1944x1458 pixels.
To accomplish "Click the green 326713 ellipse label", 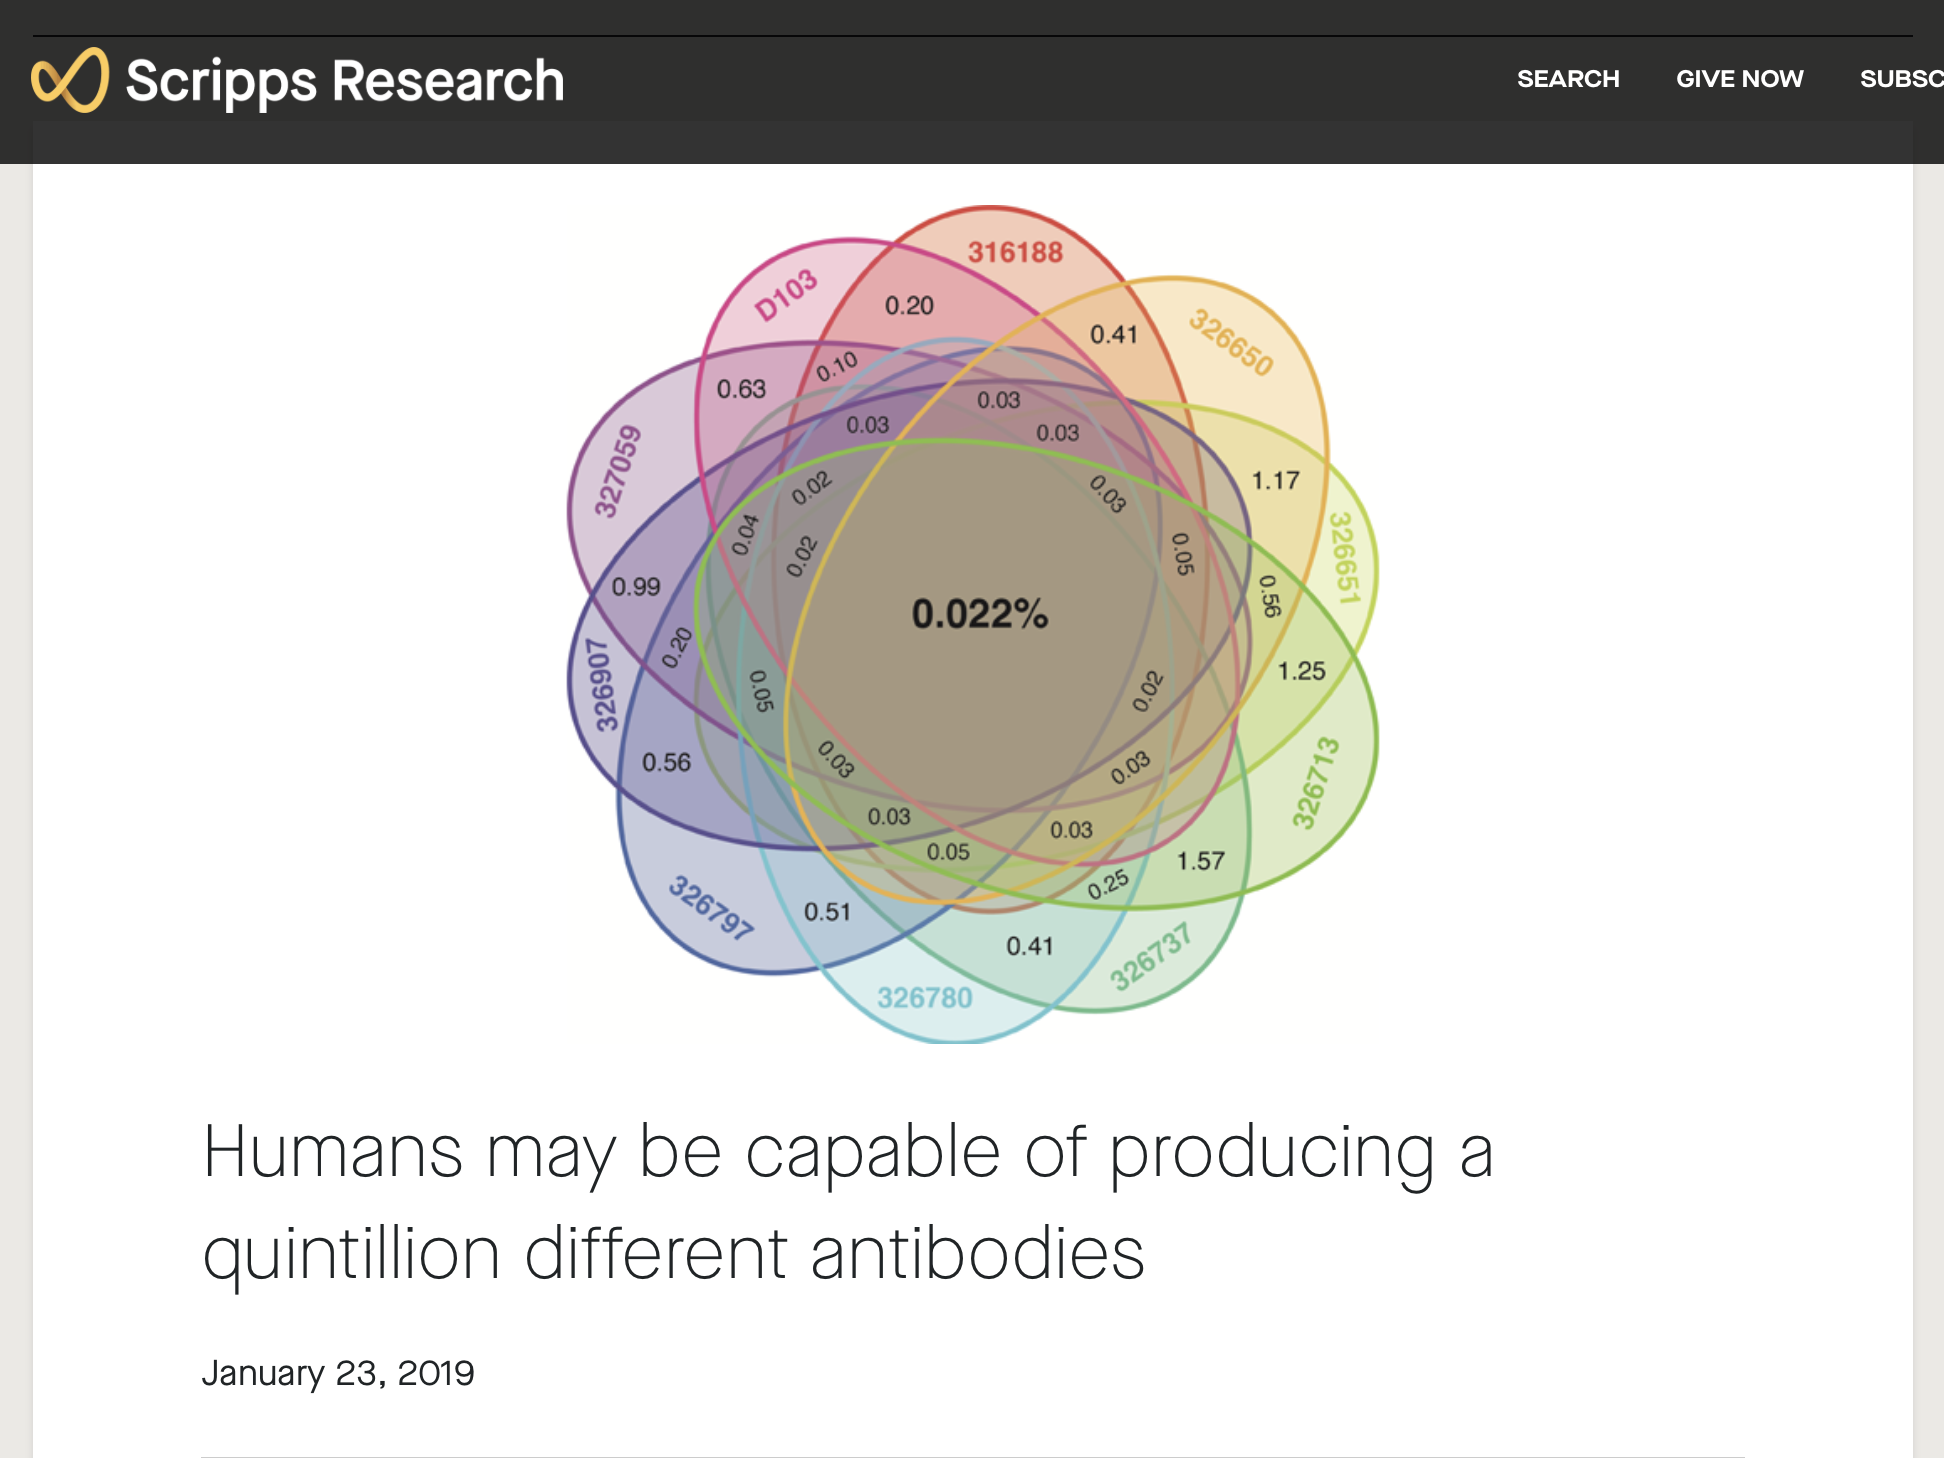I will tap(1315, 783).
